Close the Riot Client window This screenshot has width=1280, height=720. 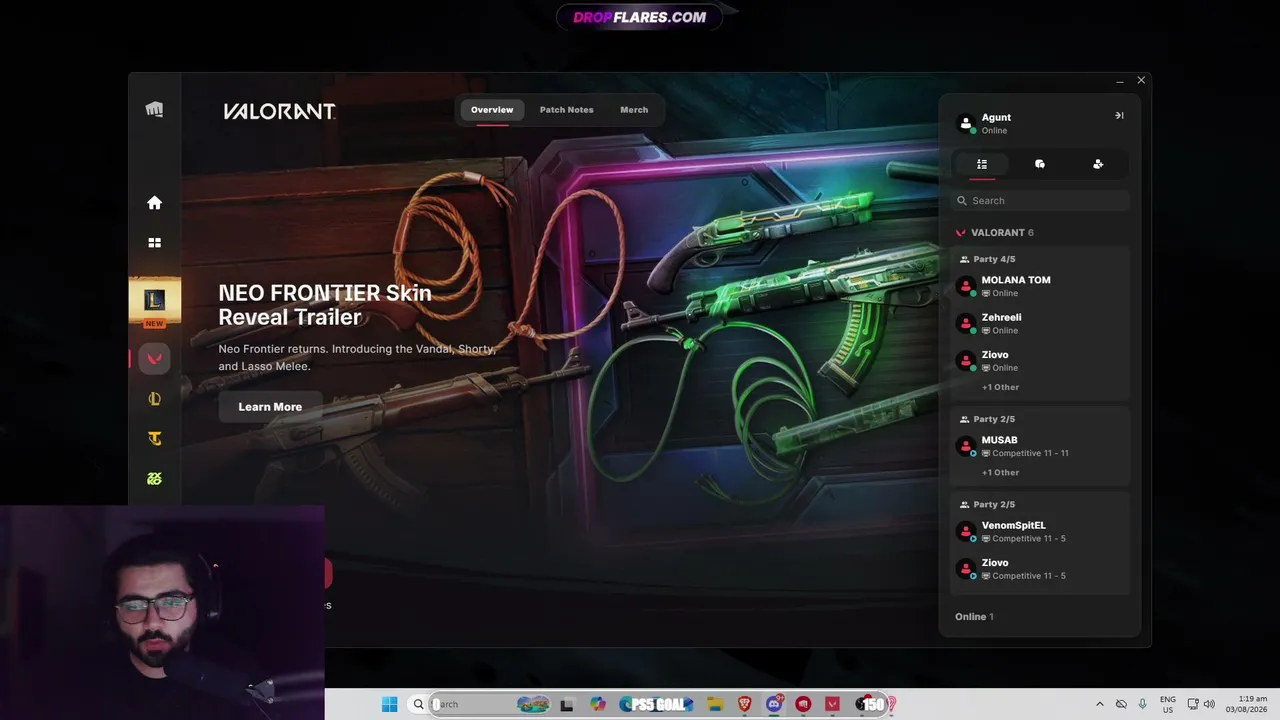[x=1141, y=80]
